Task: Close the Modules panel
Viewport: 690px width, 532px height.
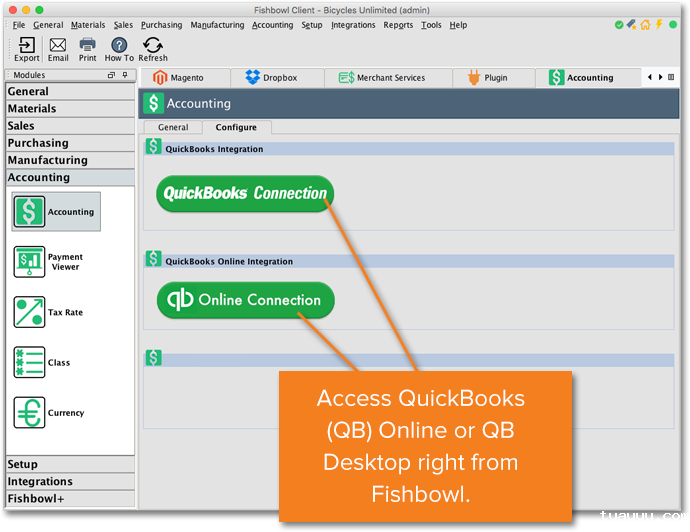Action: click(x=126, y=75)
